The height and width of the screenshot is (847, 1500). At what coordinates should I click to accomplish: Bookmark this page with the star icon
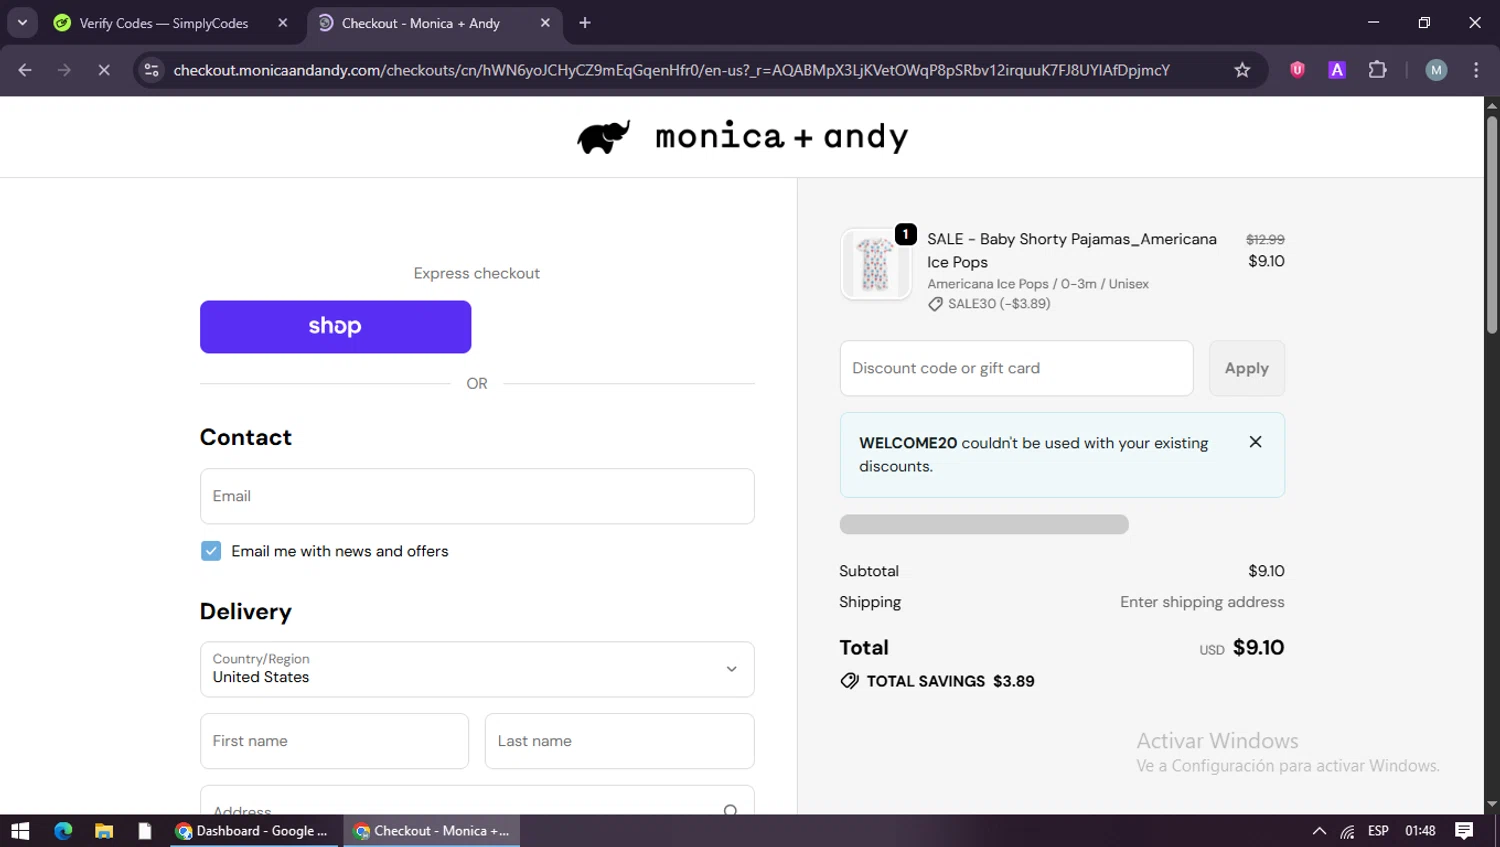click(1242, 70)
